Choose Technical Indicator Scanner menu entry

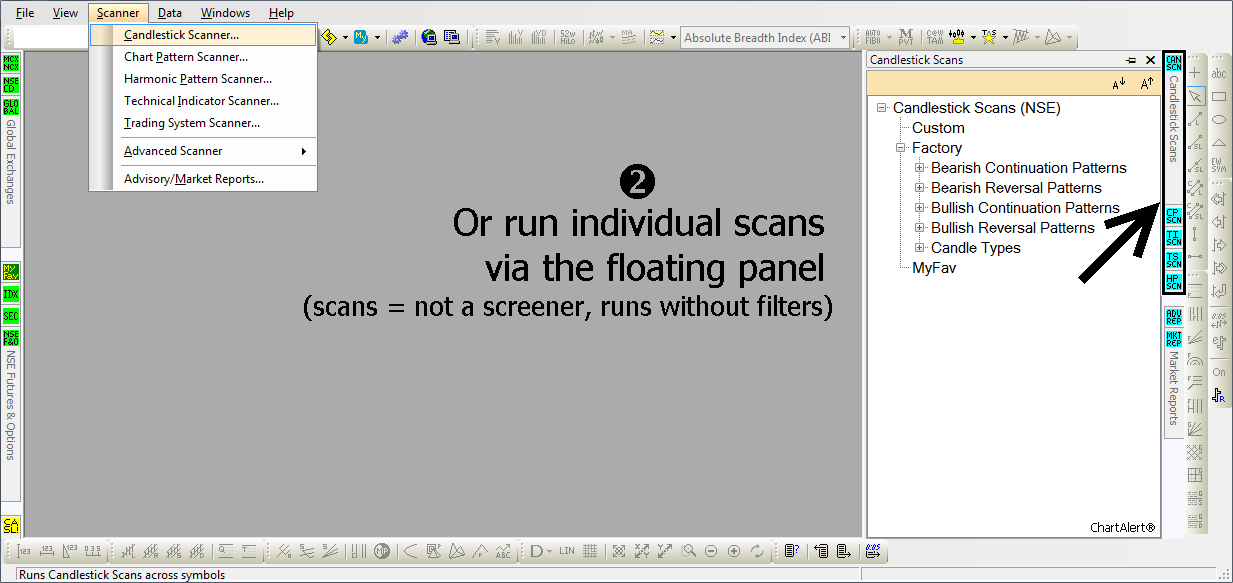coord(203,101)
